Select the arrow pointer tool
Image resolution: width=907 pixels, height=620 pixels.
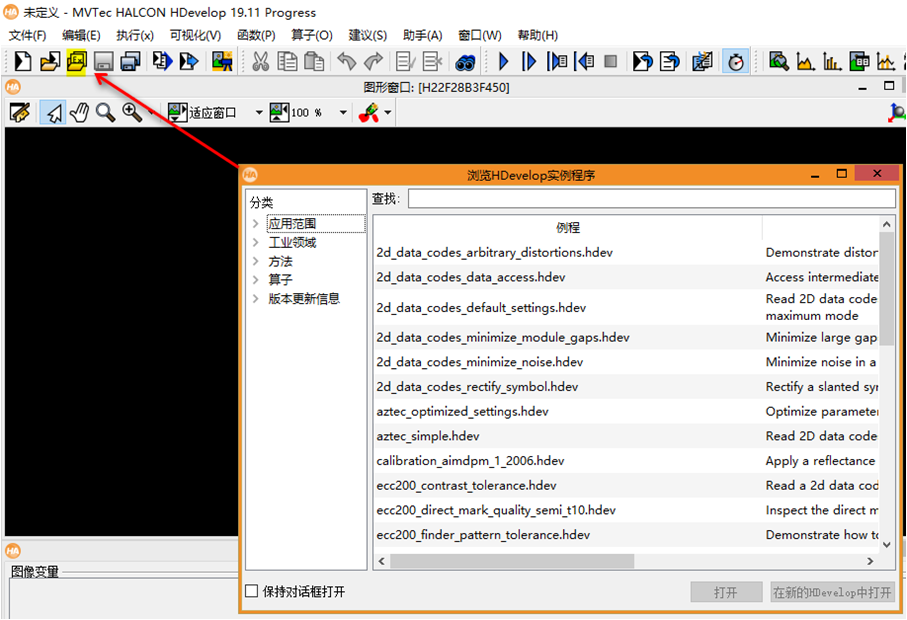coord(53,112)
